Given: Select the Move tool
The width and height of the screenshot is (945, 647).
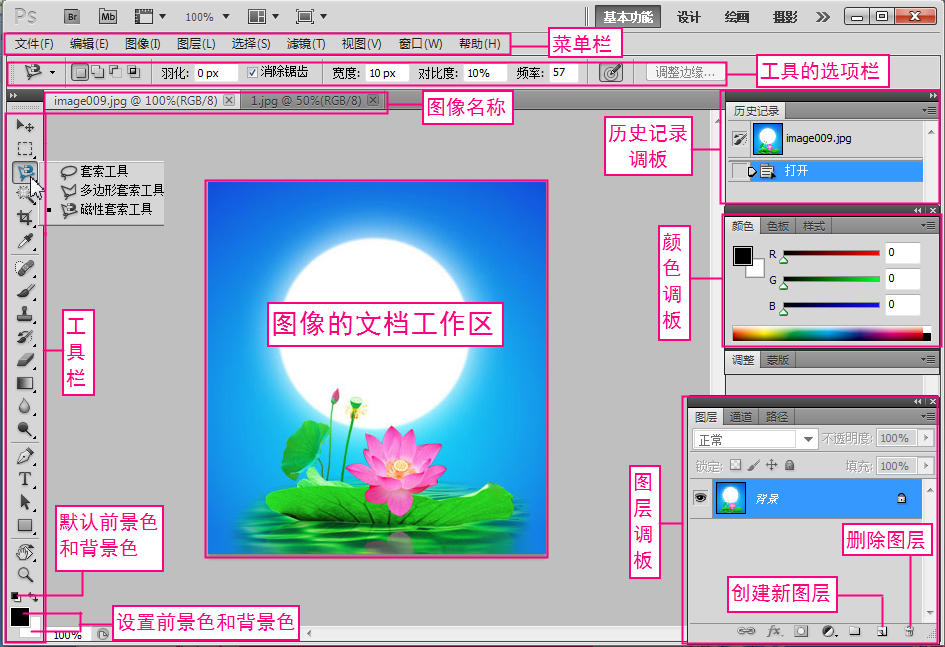Looking at the screenshot, I should click(25, 126).
